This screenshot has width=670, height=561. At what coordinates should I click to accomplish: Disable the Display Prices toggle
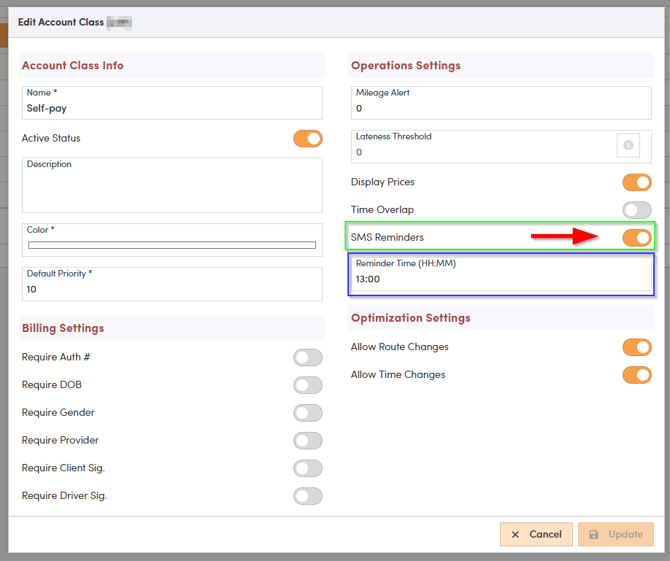pyautogui.click(x=636, y=182)
